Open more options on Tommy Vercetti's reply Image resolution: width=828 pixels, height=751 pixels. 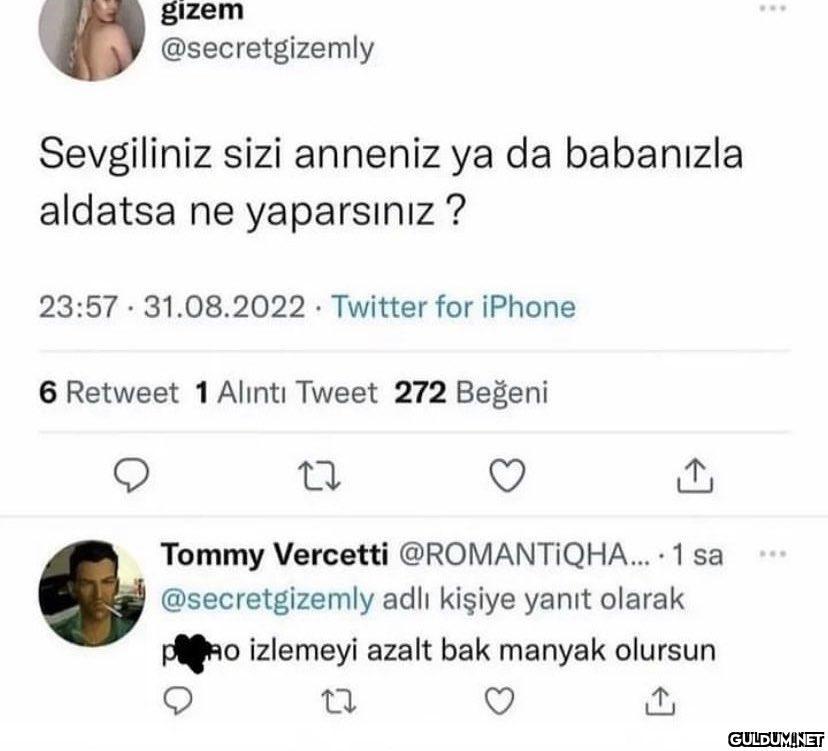[x=772, y=553]
